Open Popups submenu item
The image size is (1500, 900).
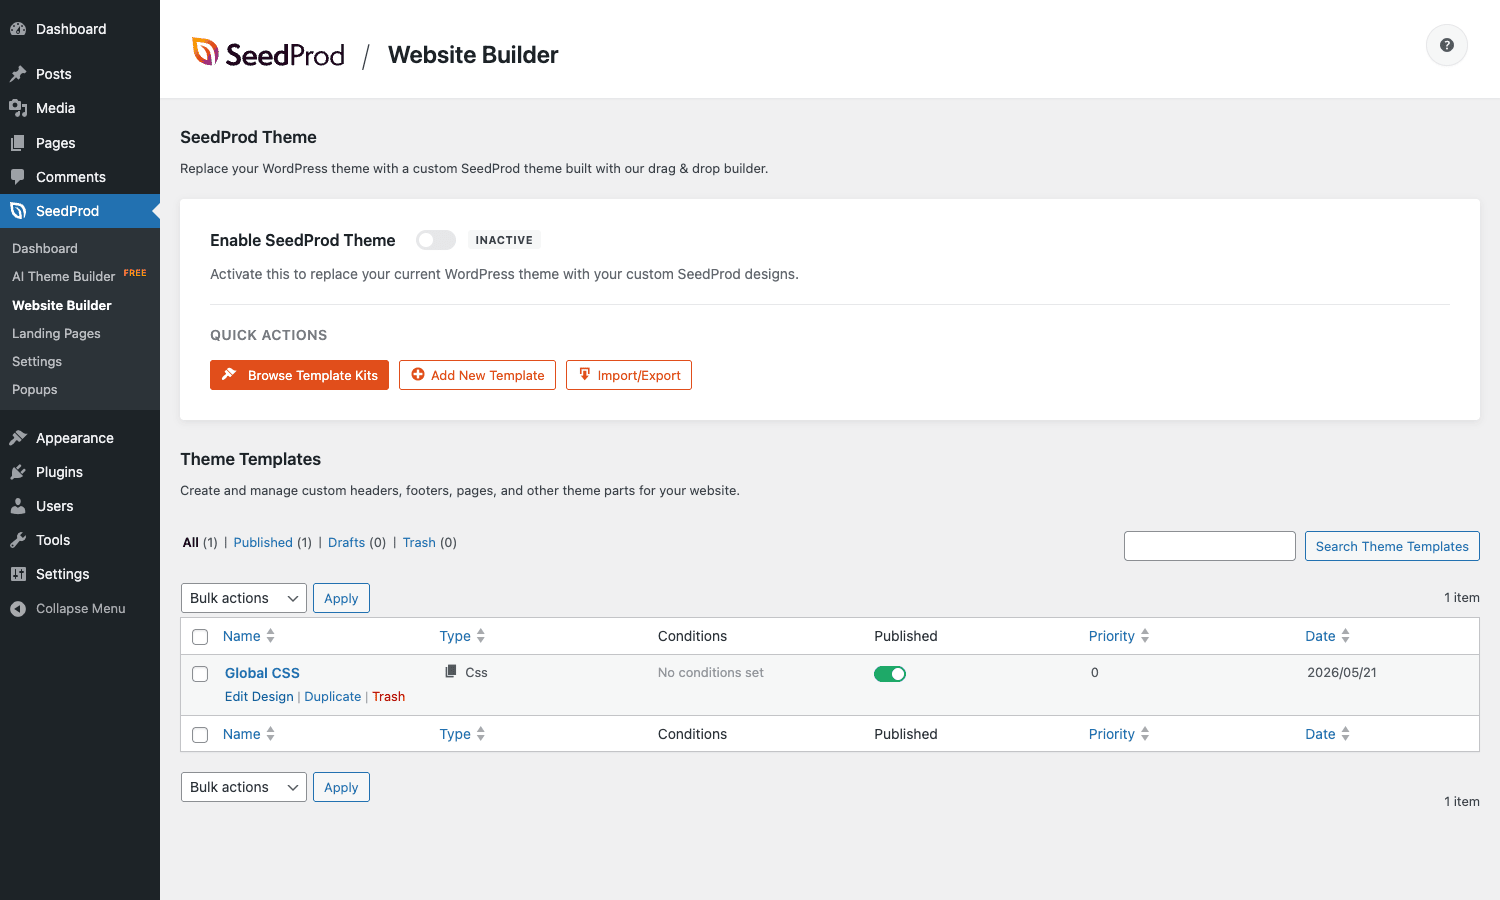click(35, 389)
